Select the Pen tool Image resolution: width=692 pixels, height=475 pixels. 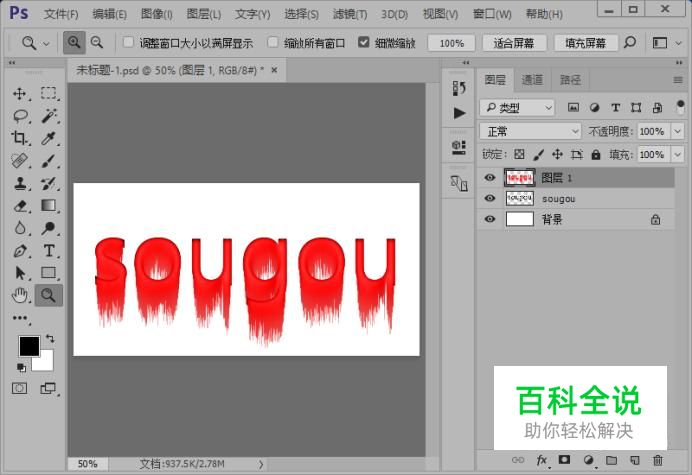tap(20, 251)
